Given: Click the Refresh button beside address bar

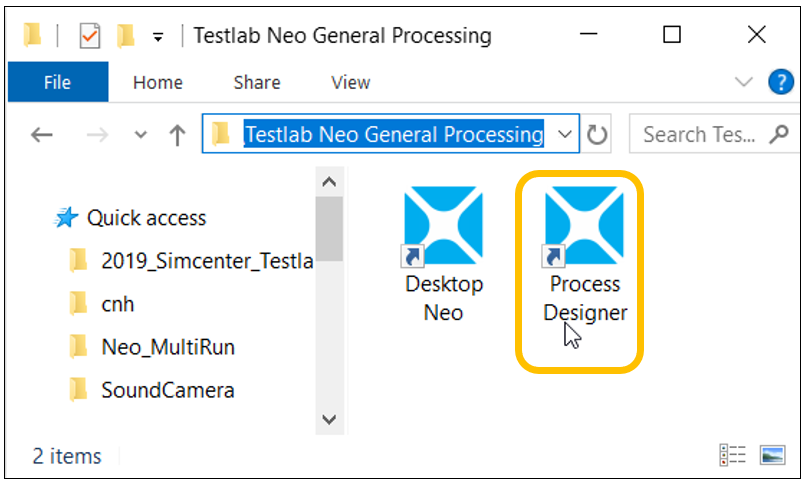Looking at the screenshot, I should click(597, 134).
